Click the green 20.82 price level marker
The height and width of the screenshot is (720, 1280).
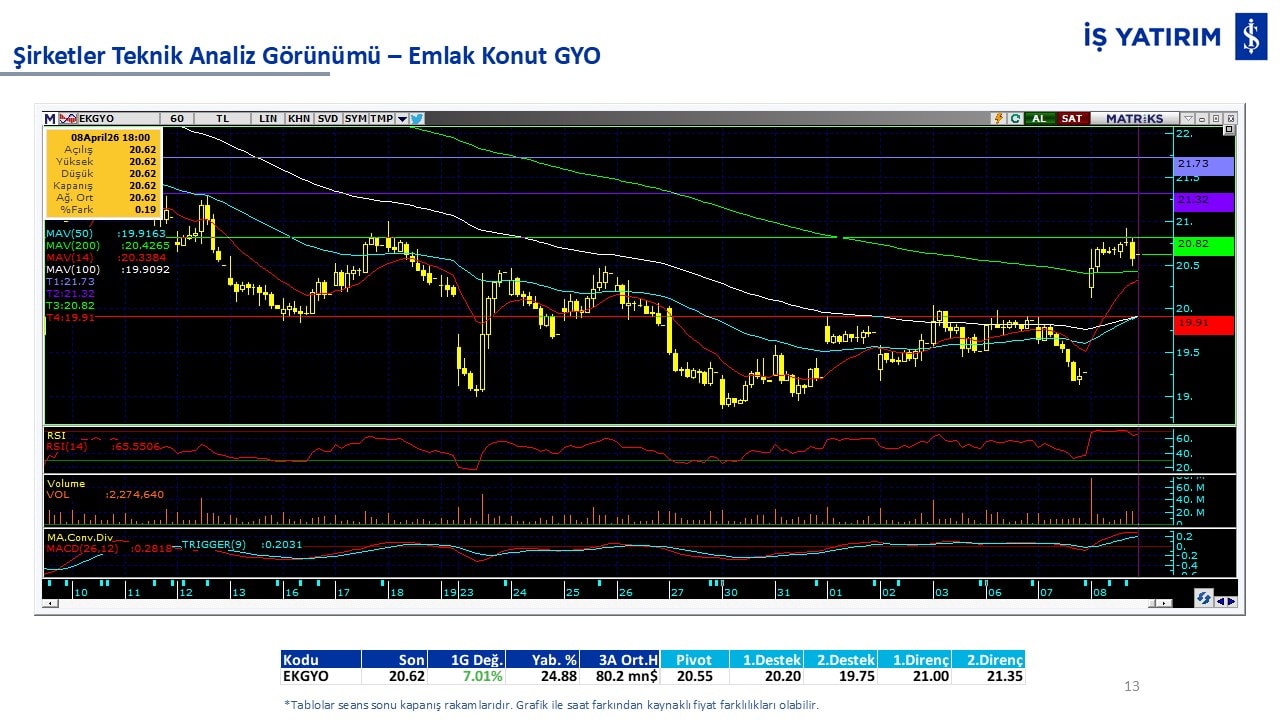click(1204, 246)
